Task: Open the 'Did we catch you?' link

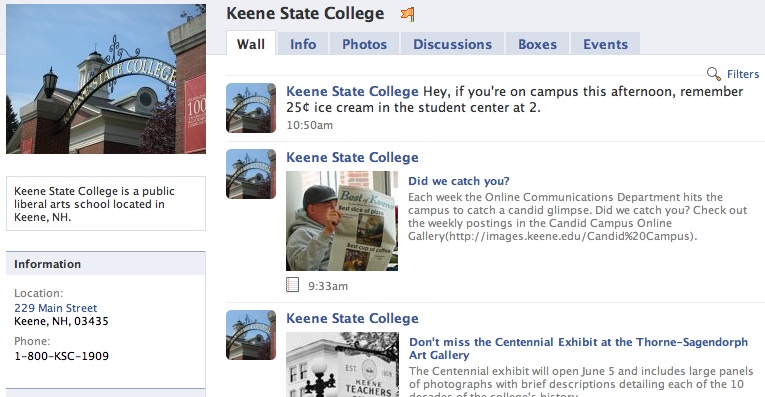Action: click(x=459, y=181)
